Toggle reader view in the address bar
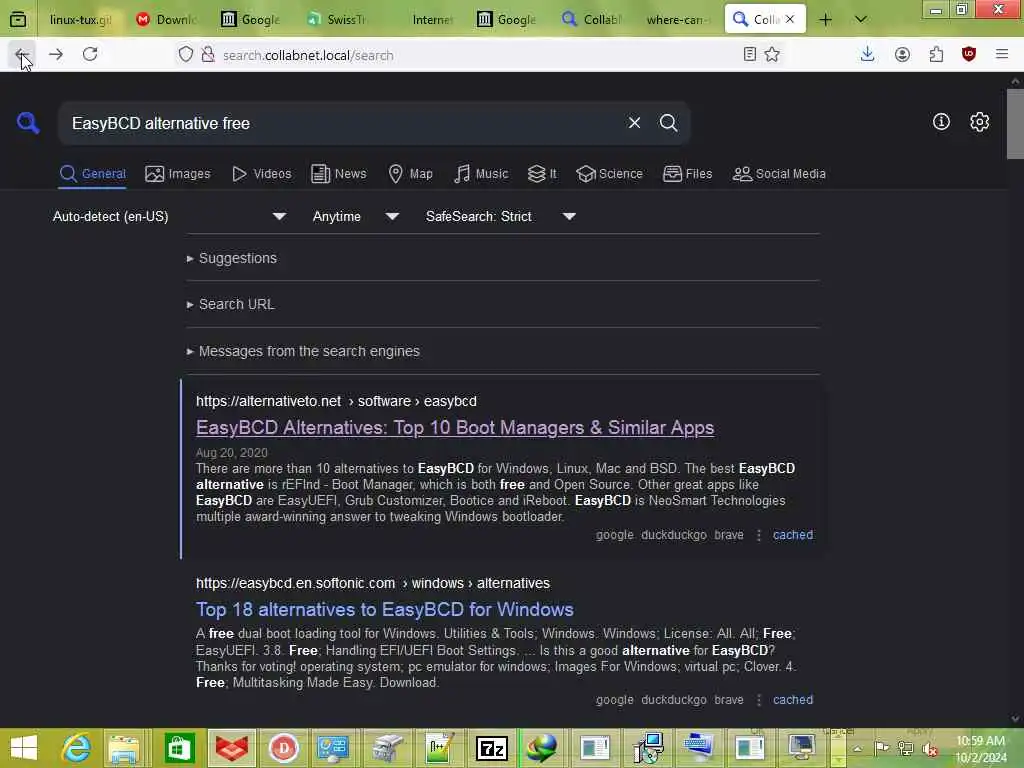Viewport: 1024px width, 768px height. [x=750, y=54]
